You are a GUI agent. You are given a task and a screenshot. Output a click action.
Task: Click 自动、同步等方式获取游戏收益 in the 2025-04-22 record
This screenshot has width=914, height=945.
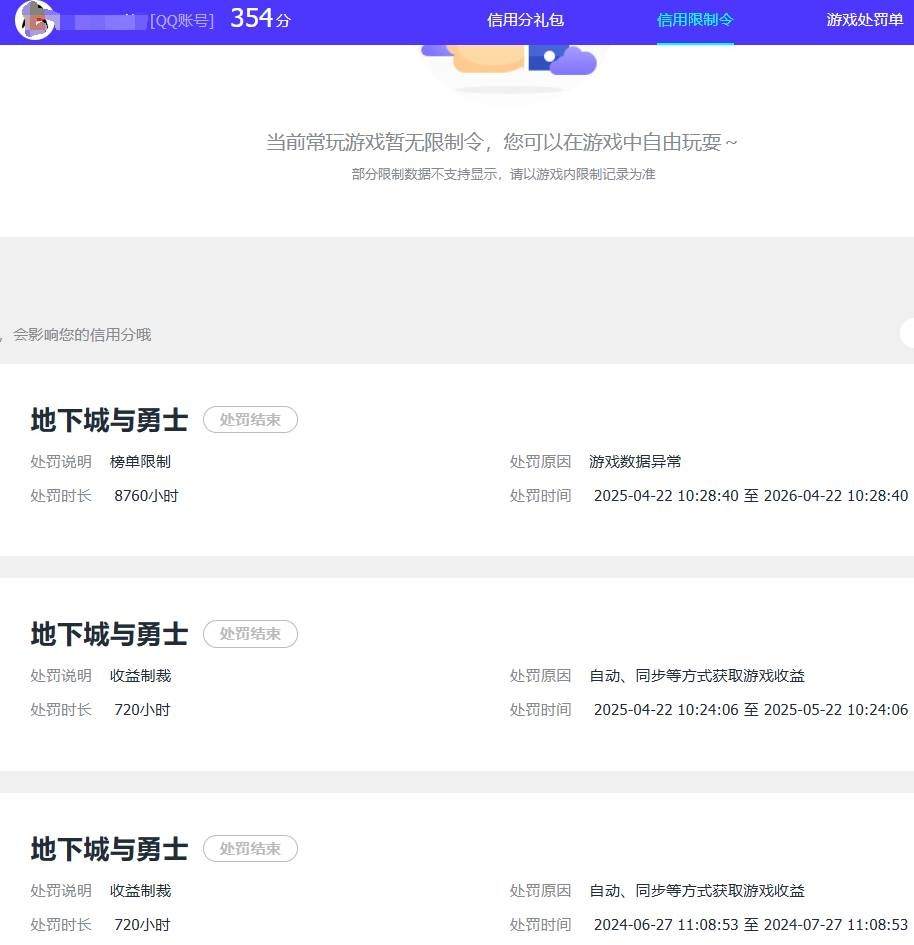tap(697, 676)
